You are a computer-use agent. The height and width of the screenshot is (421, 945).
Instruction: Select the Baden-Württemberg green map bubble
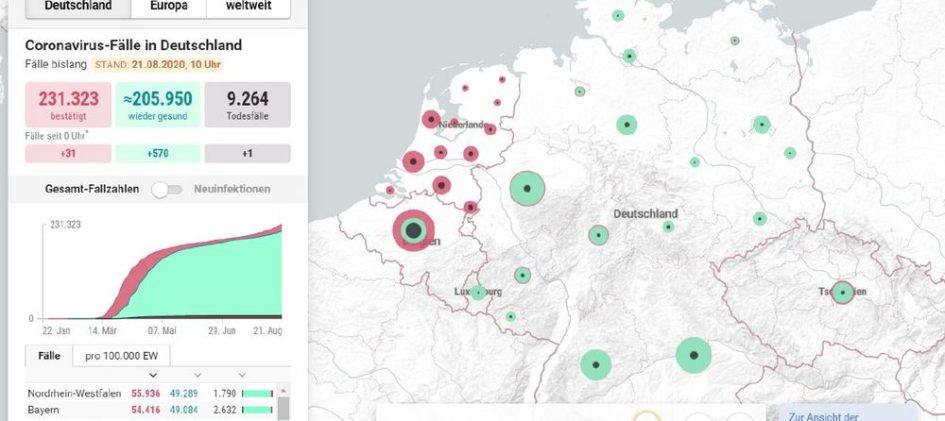click(x=596, y=365)
